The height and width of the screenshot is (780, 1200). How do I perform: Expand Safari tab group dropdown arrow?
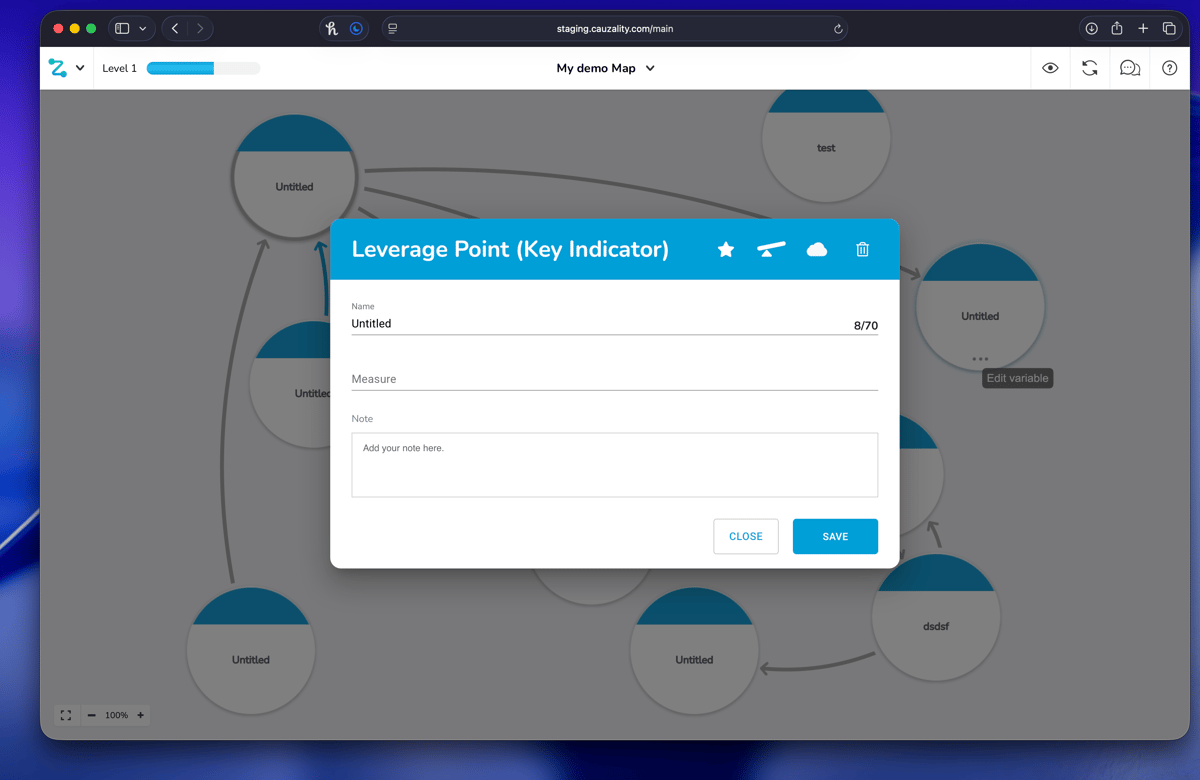(143, 29)
